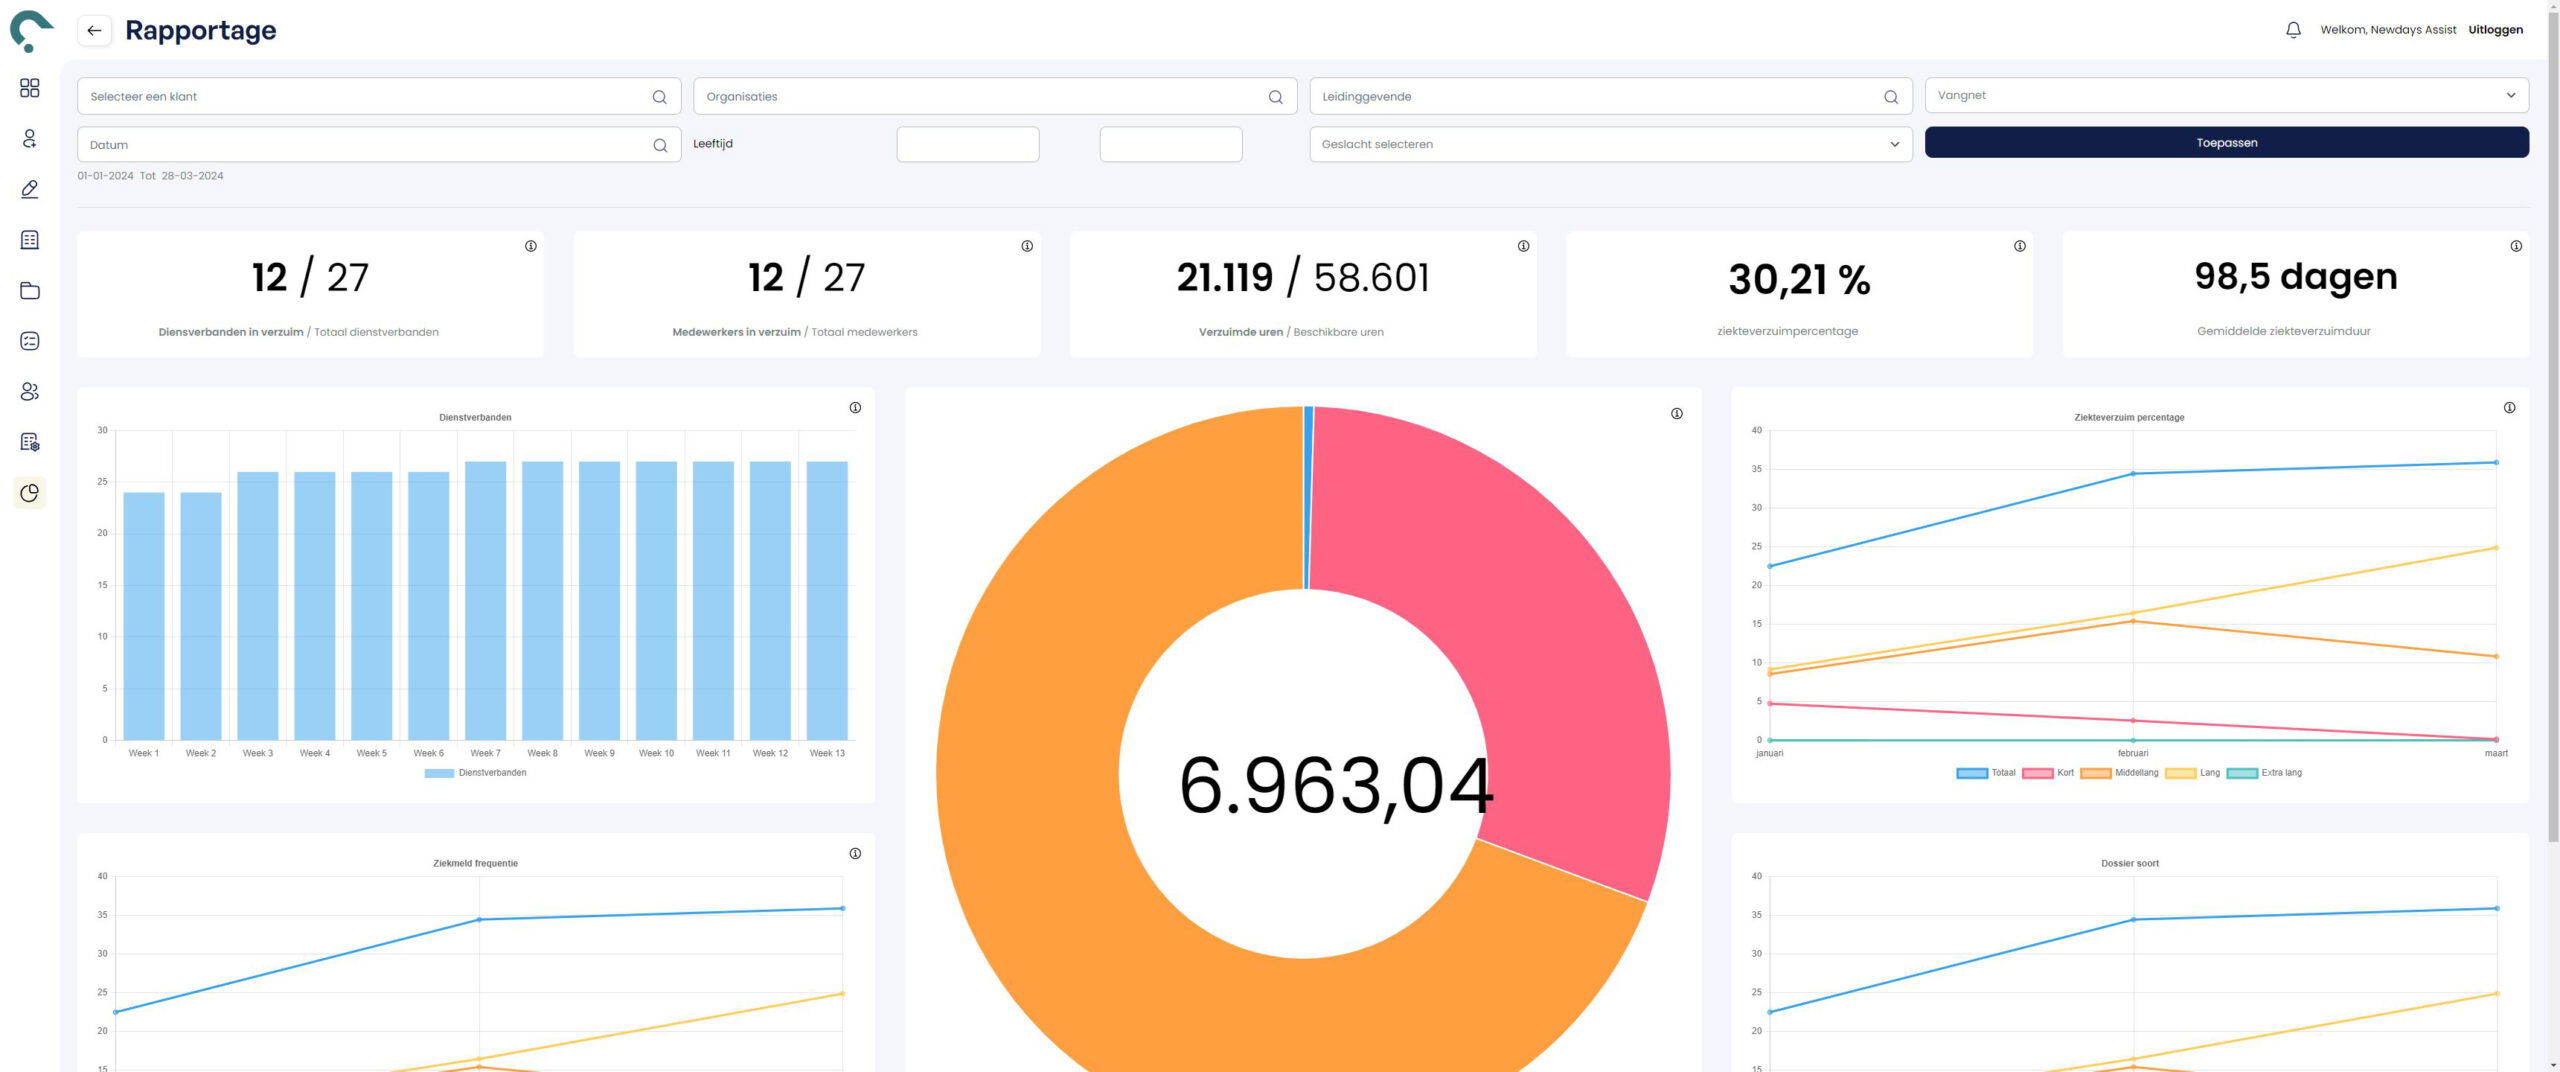This screenshot has height=1072, width=2560.
Task: Open the Leidinggevende search selector
Action: pyautogui.click(x=1610, y=97)
